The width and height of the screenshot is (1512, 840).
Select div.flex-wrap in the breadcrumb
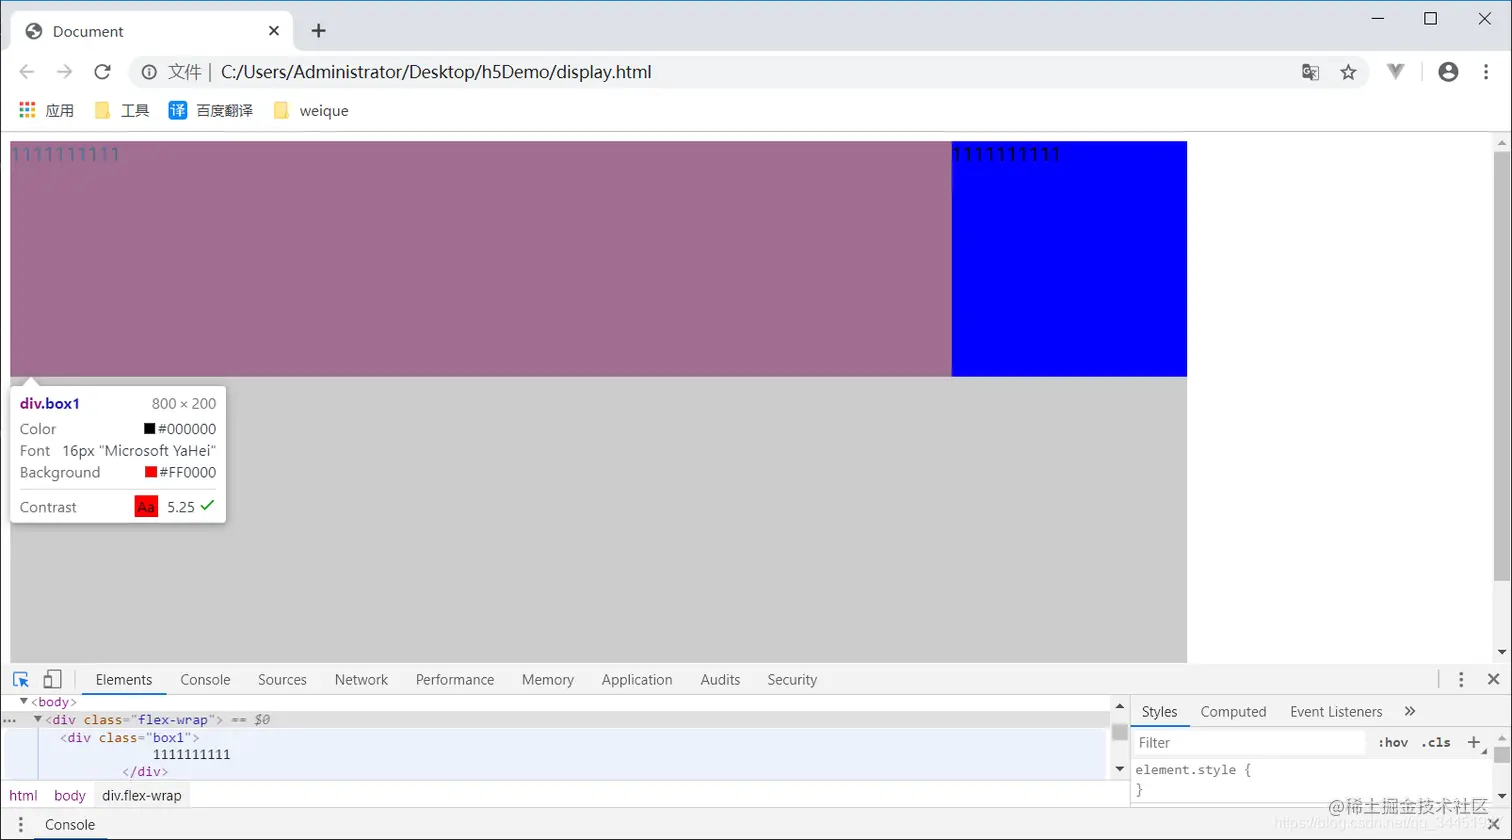tap(142, 796)
